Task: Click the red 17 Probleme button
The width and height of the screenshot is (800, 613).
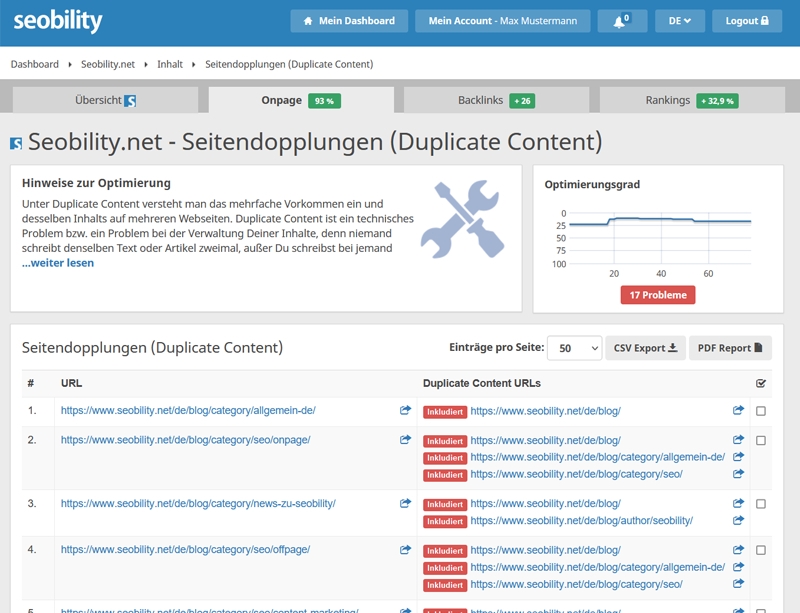Action: tap(658, 295)
